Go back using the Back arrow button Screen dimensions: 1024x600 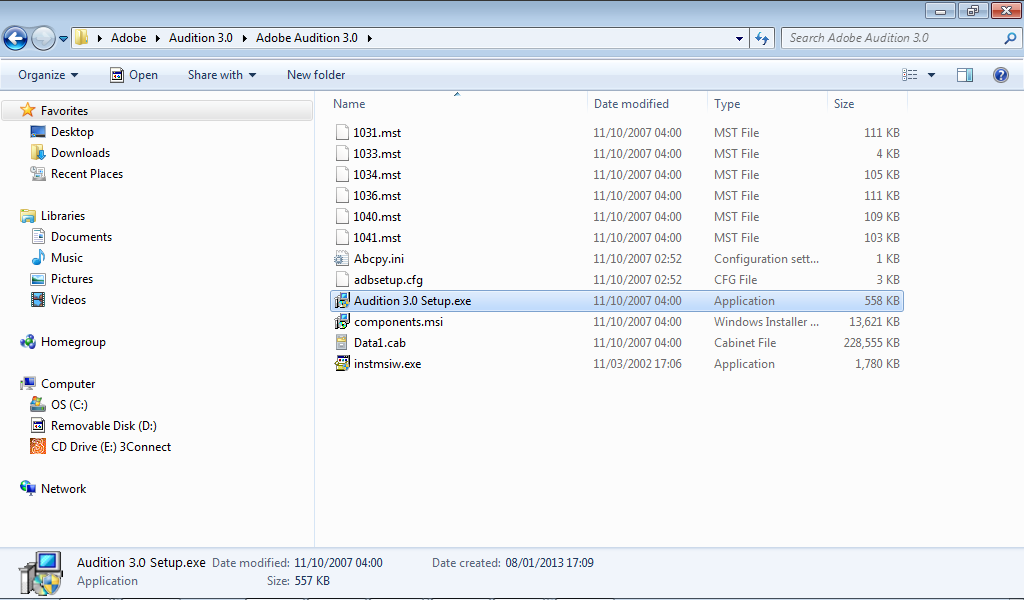click(16, 38)
